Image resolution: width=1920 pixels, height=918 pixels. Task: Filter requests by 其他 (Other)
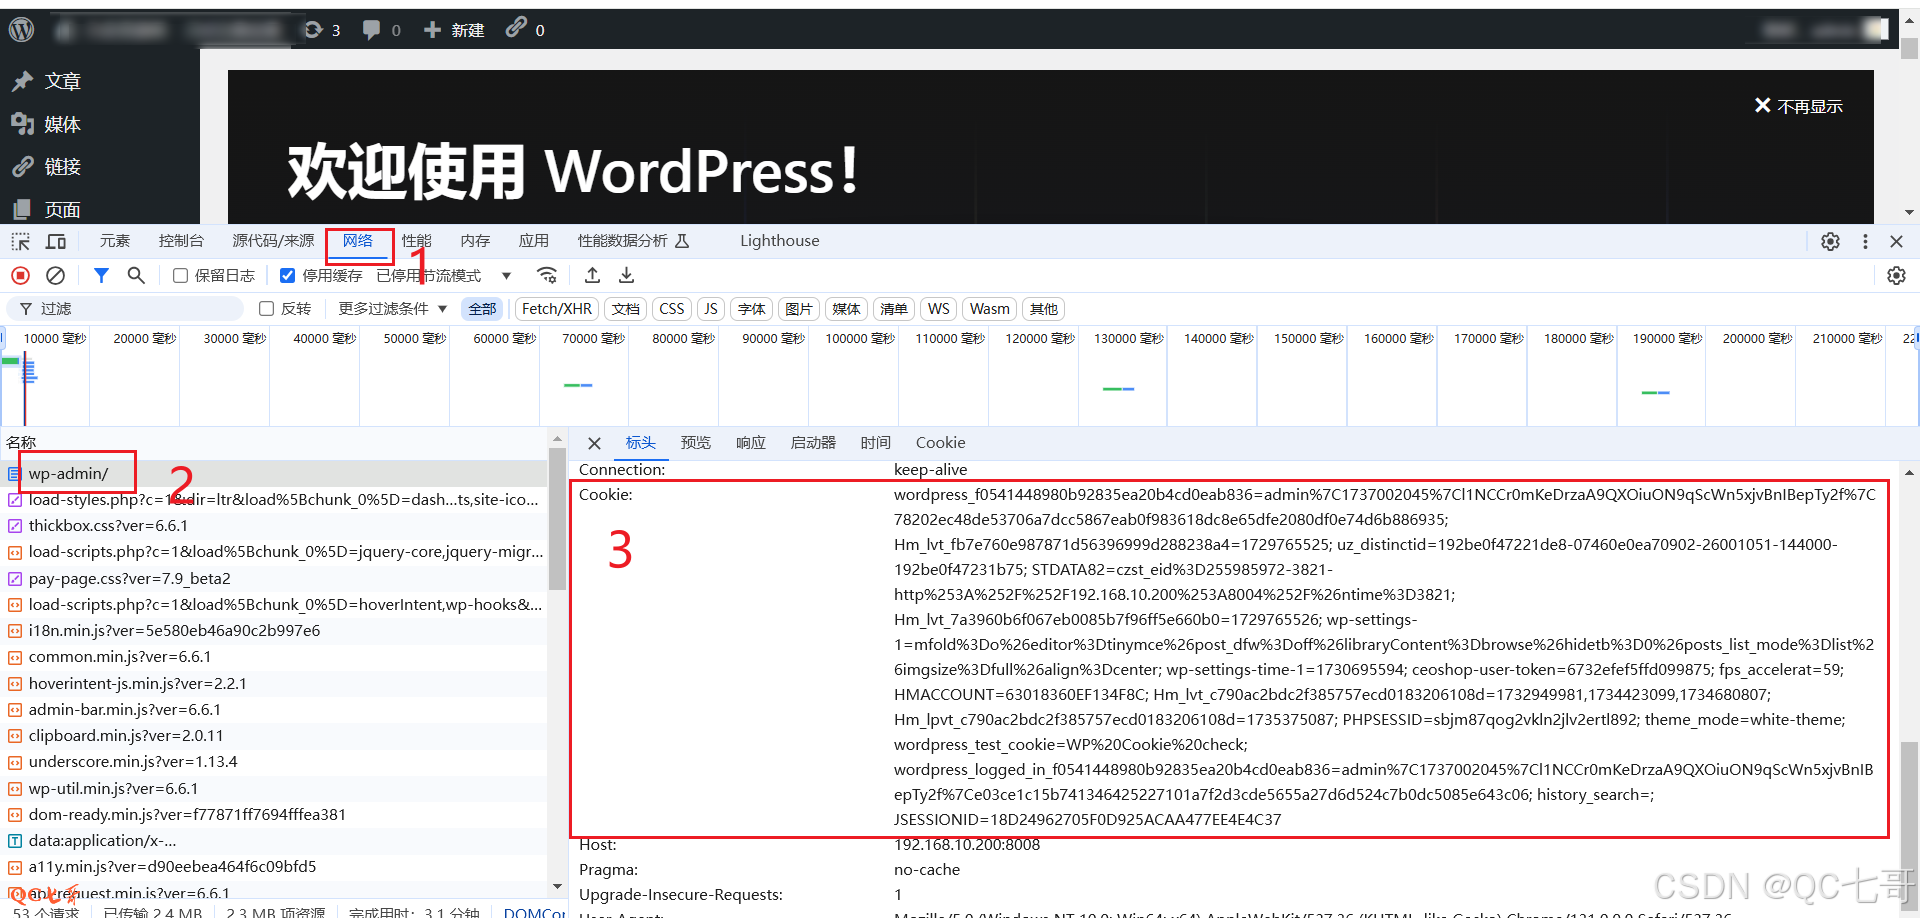tap(1043, 309)
